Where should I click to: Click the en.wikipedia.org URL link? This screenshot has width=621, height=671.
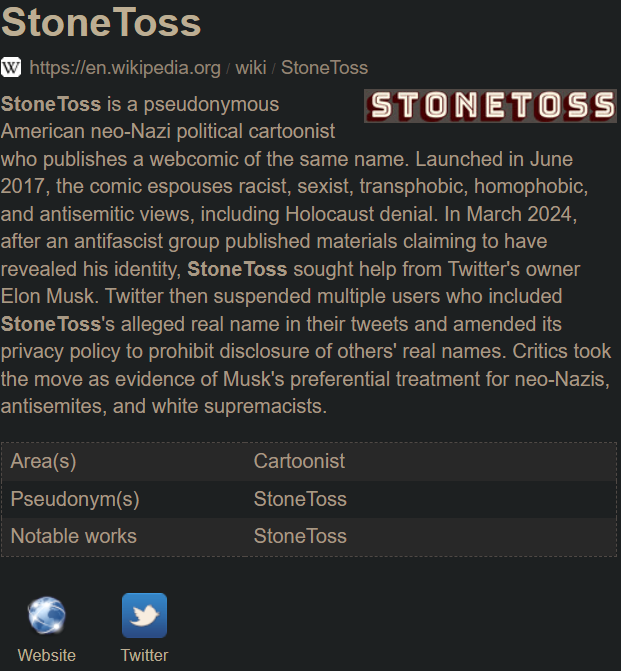[x=125, y=68]
